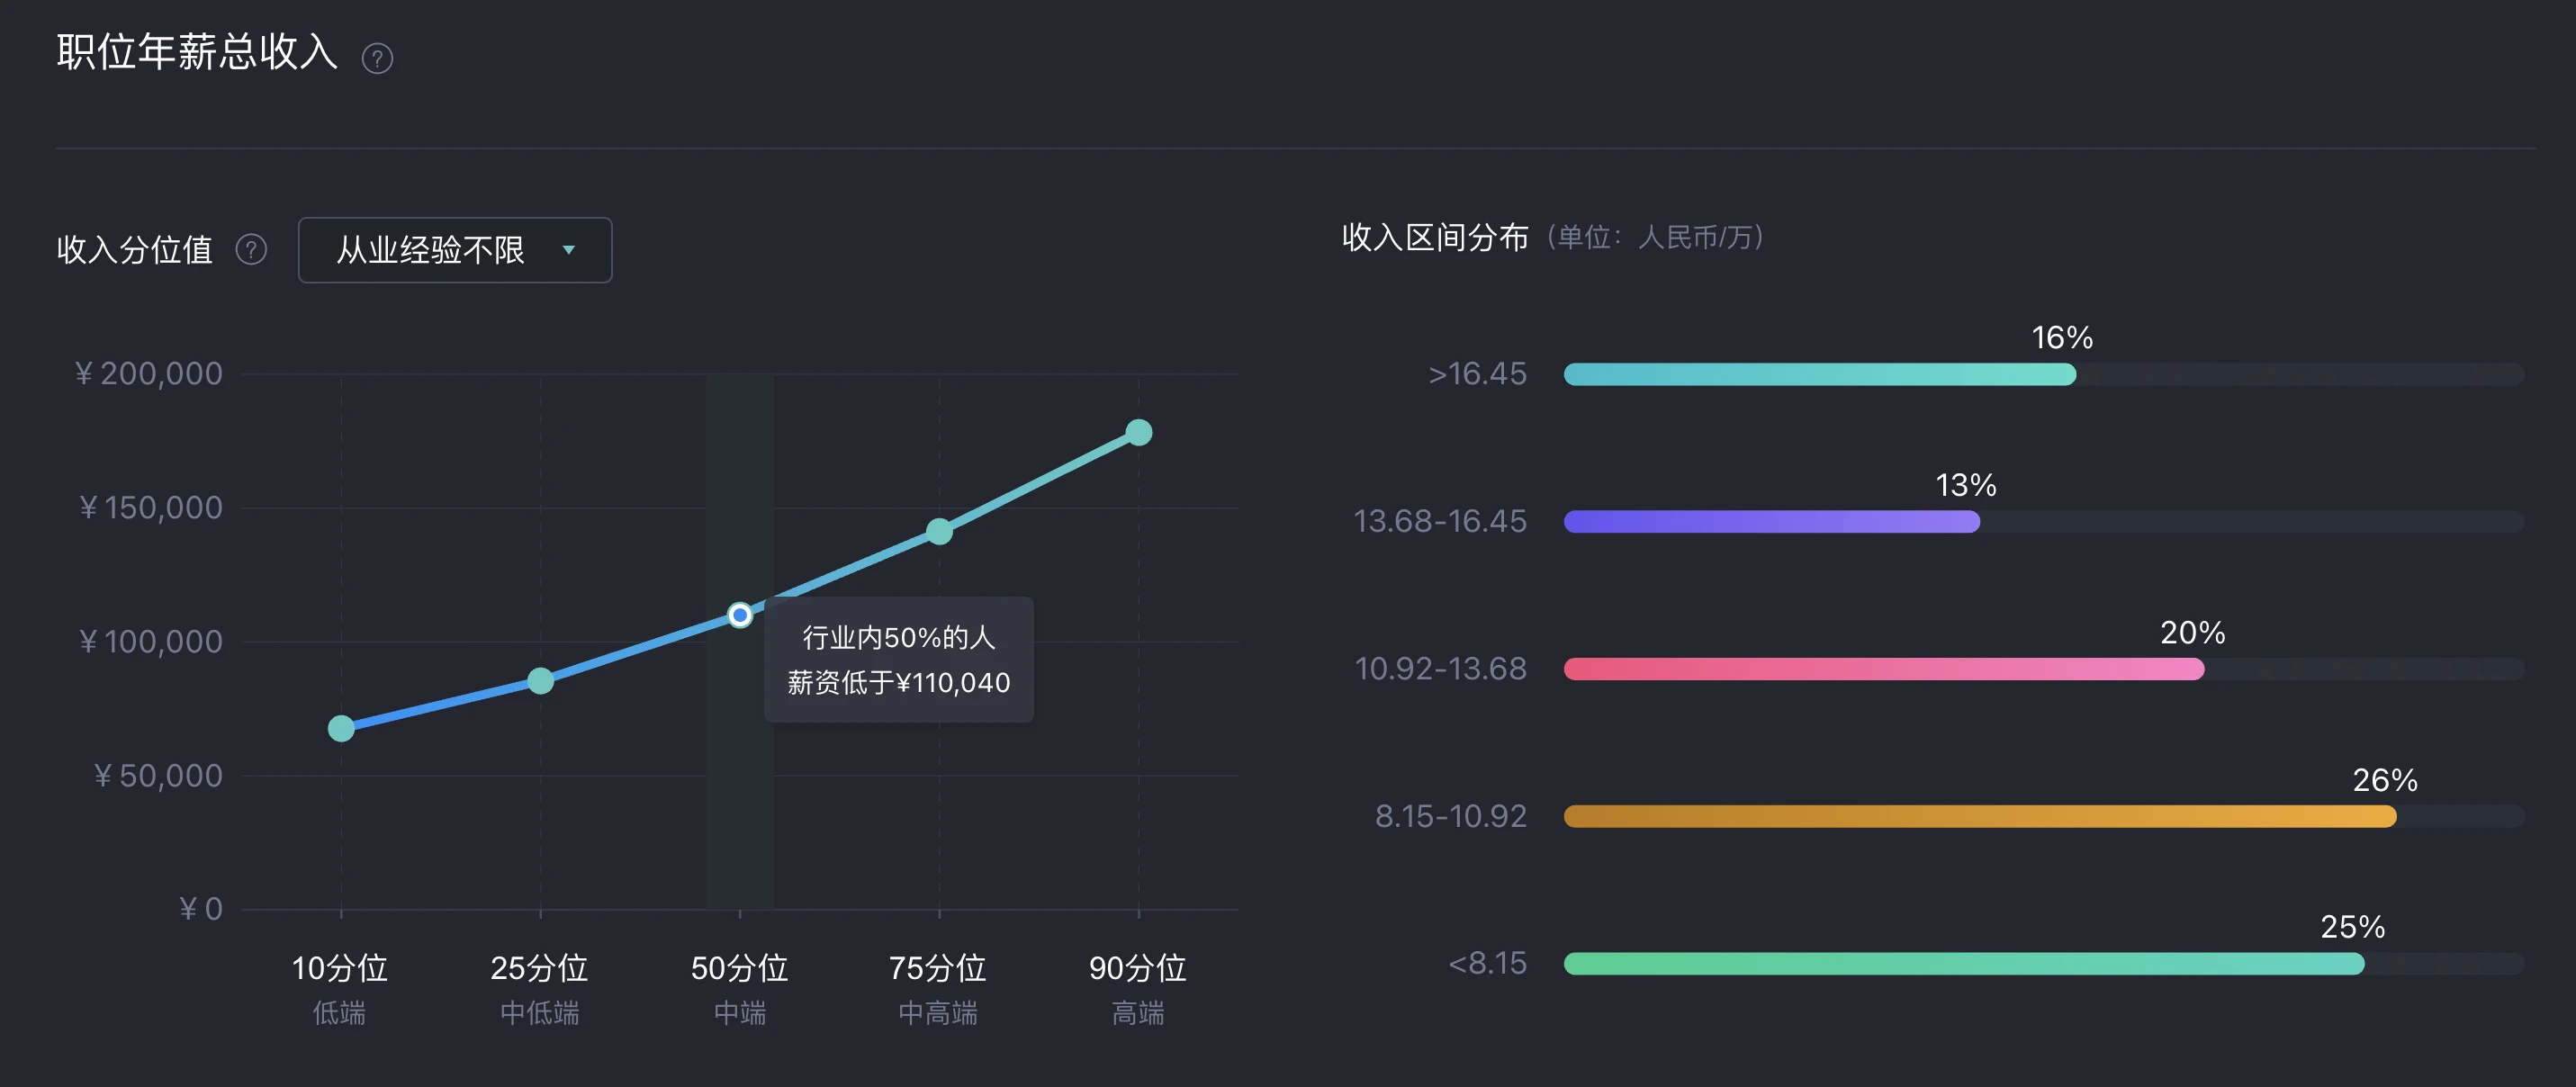This screenshot has width=2576, height=1087.
Task: Click the 收入区间分布 section heading
Action: click(1435, 238)
